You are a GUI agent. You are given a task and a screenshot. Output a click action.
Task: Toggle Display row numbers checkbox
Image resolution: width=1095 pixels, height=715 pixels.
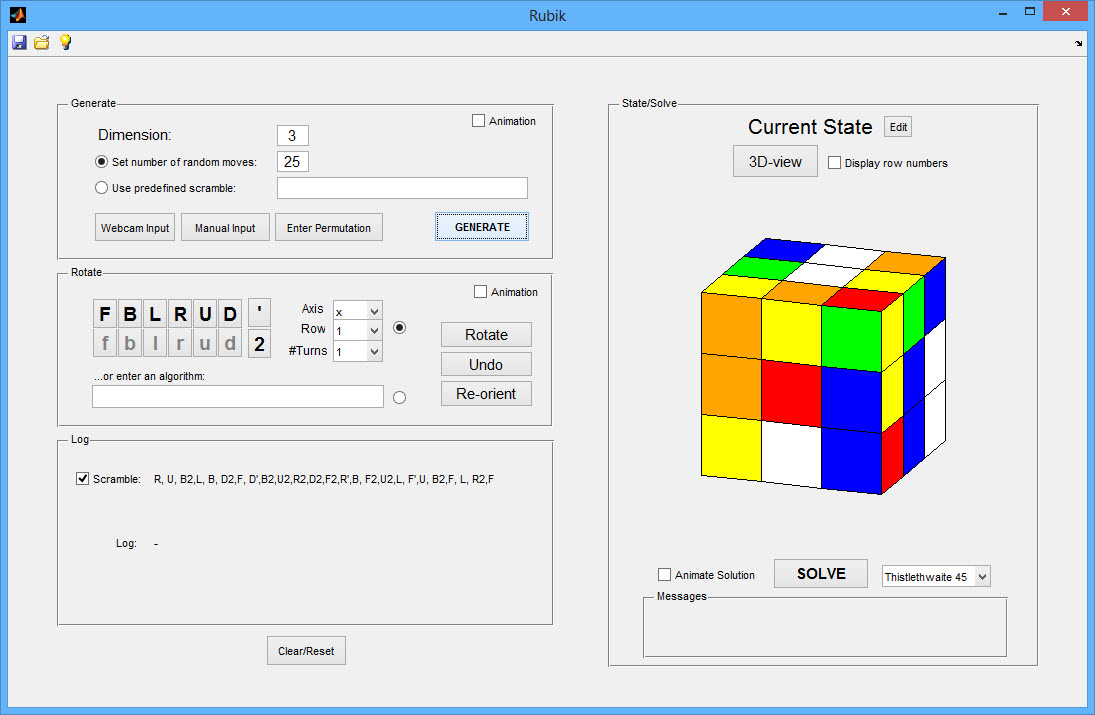pyautogui.click(x=835, y=163)
